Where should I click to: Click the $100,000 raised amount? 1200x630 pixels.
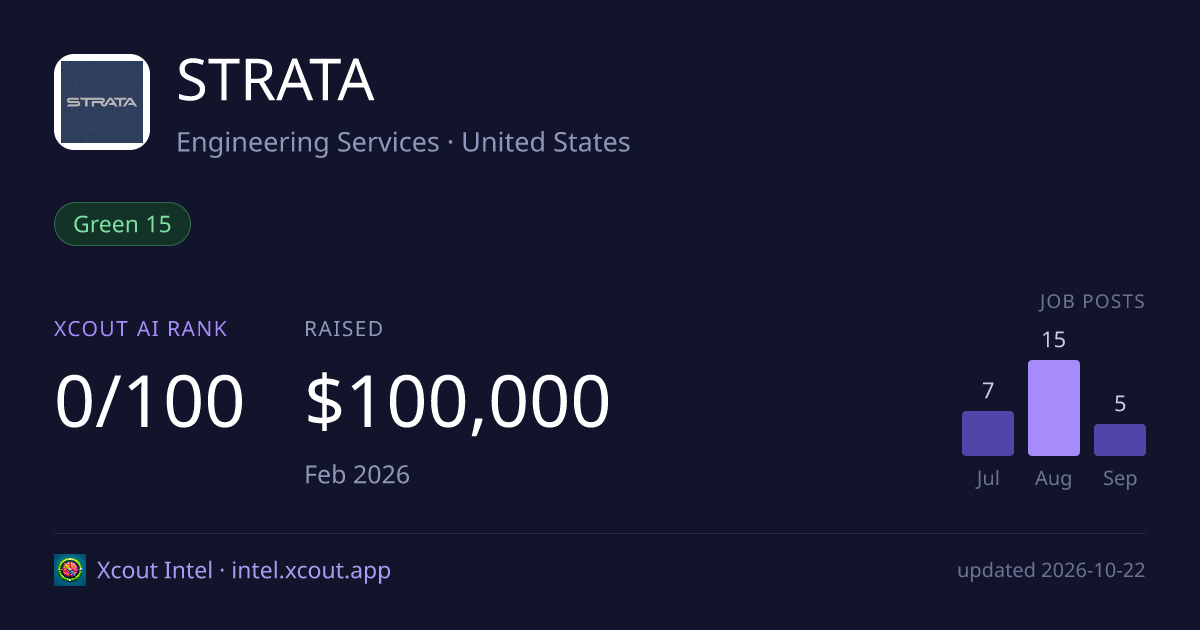(457, 402)
